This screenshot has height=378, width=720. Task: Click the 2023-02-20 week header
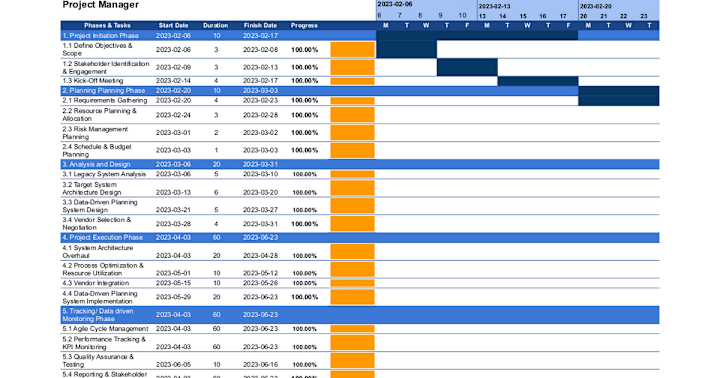pyautogui.click(x=596, y=6)
